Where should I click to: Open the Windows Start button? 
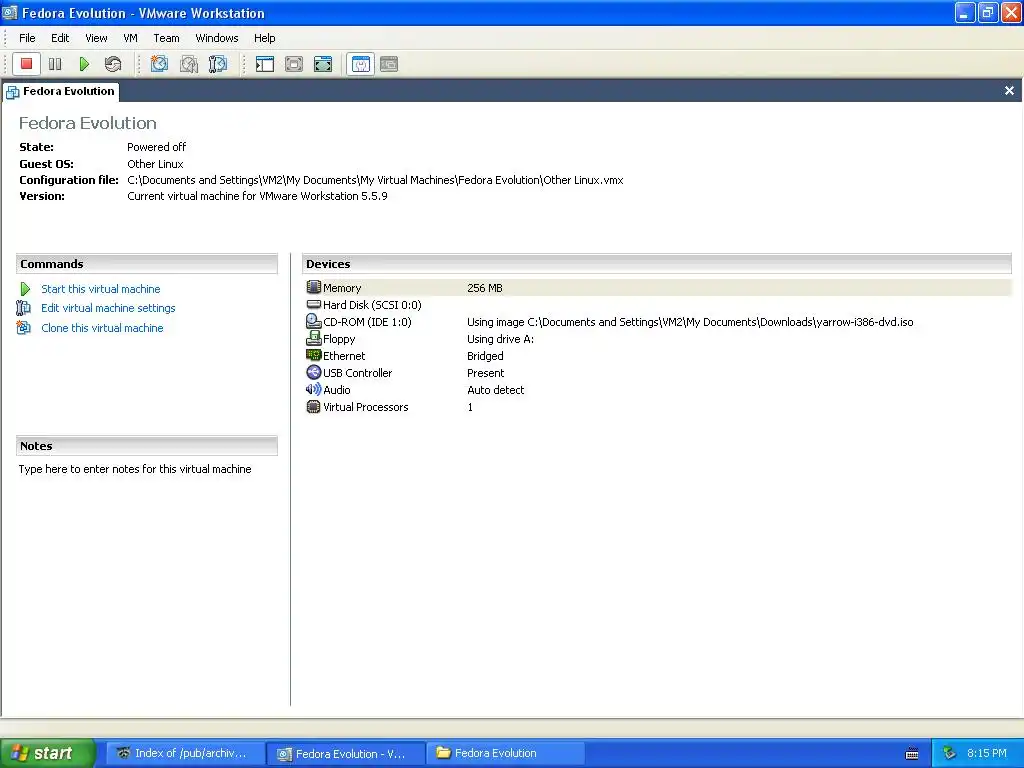[48, 753]
